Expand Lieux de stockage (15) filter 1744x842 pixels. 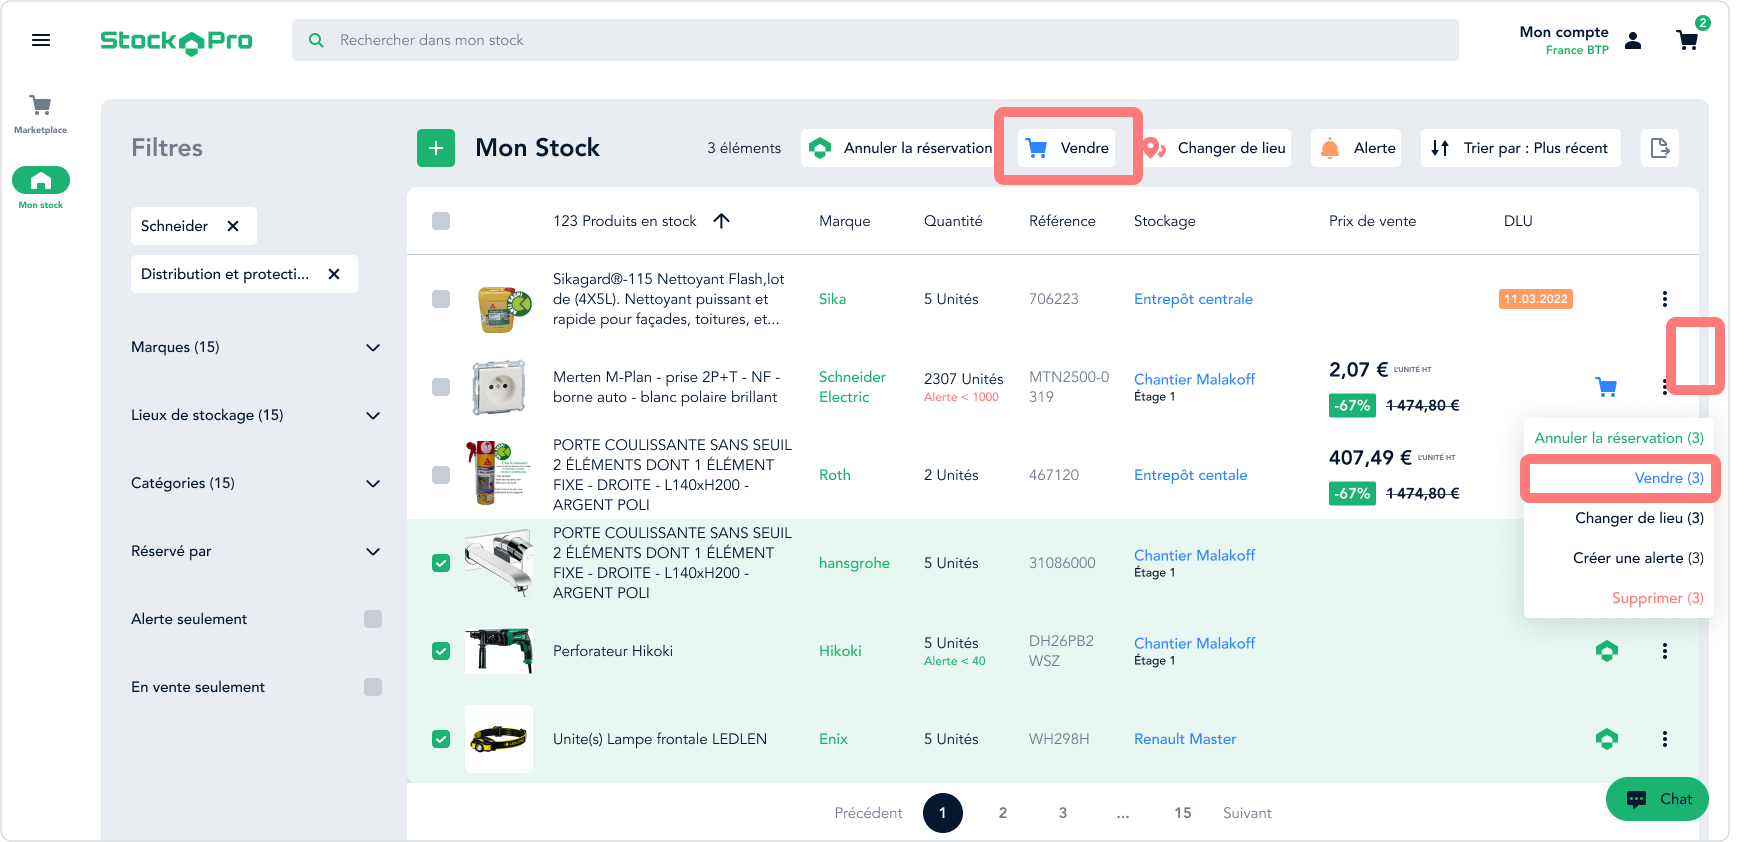pos(256,415)
